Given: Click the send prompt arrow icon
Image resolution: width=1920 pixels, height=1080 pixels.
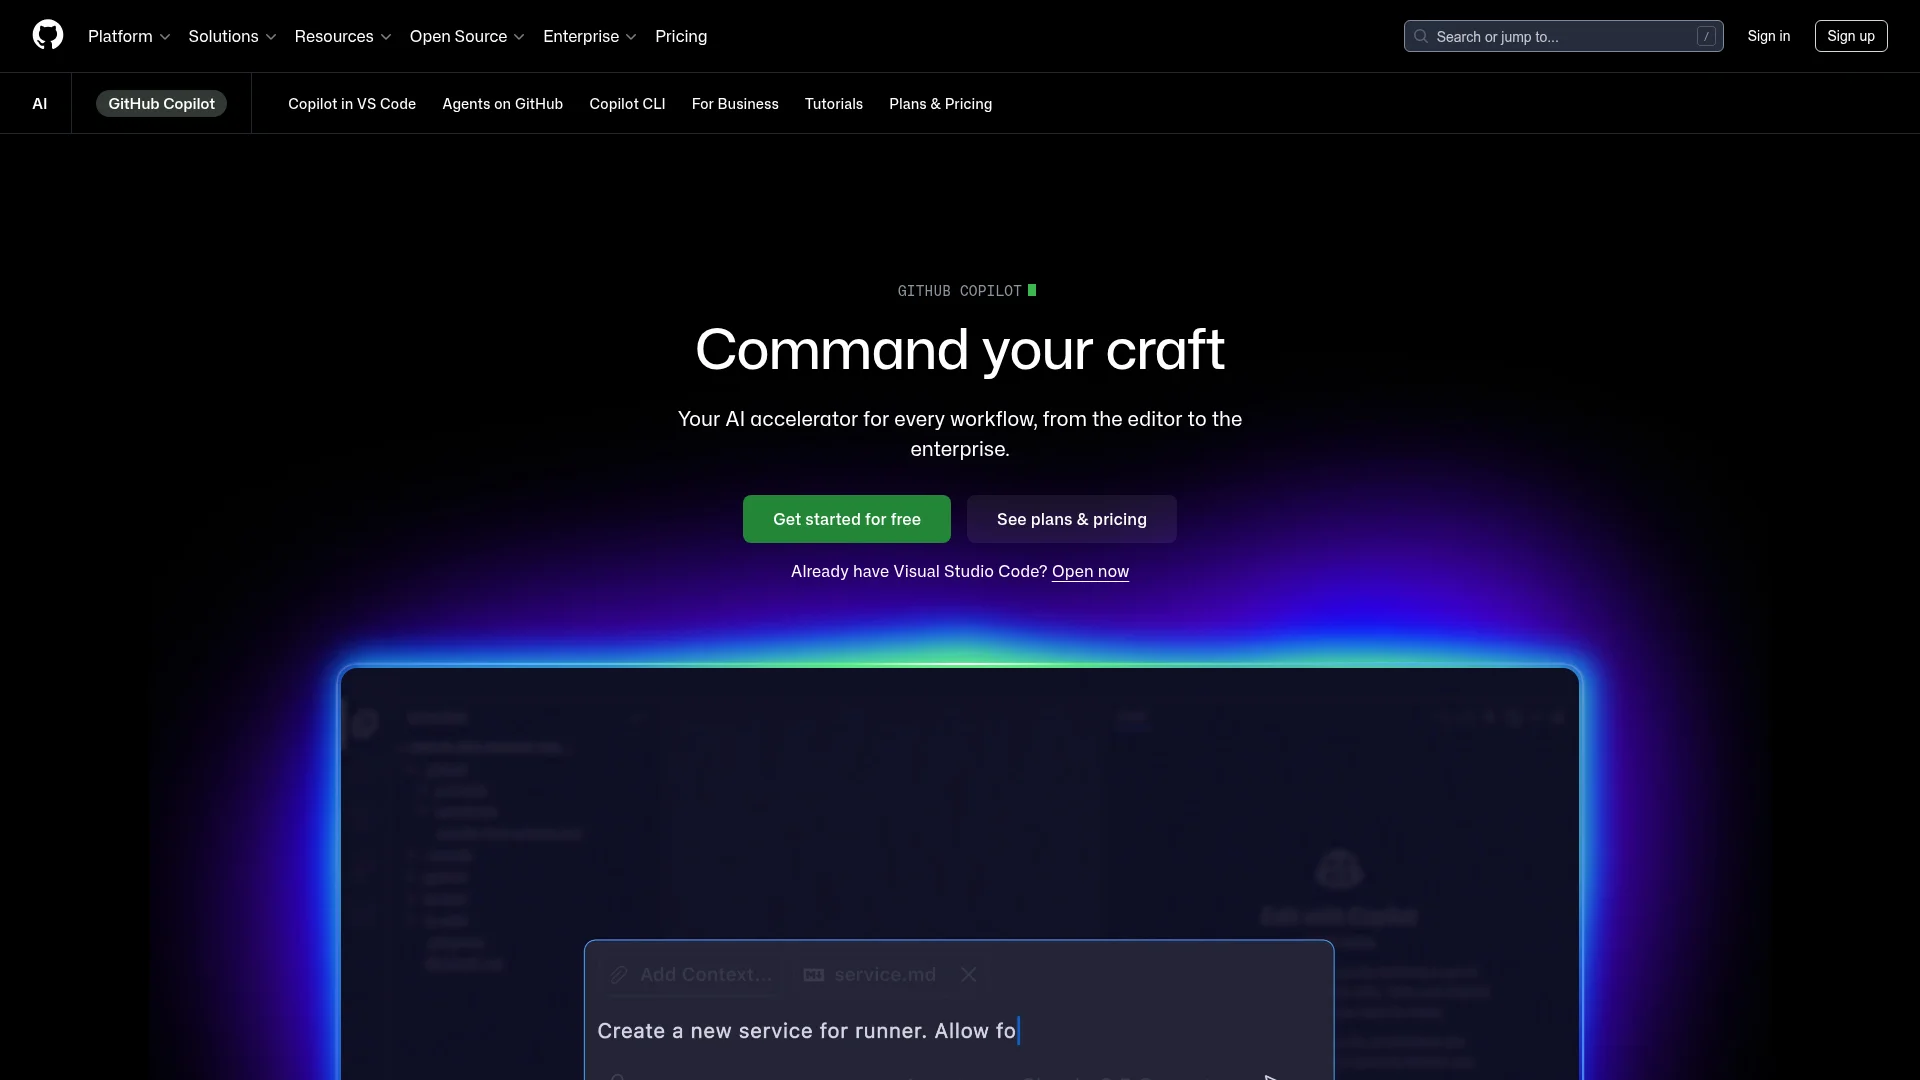Looking at the screenshot, I should pos(1270,1077).
